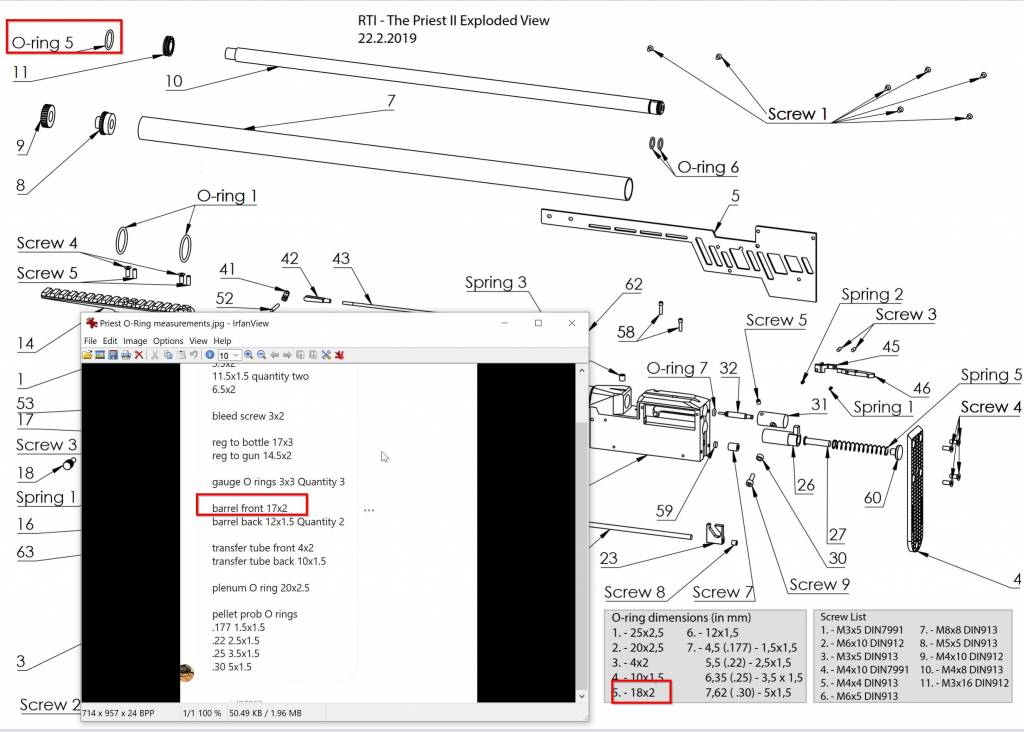Viewport: 1024px width, 732px height.
Task: Click 'Screw 9' label in exploded view
Action: [819, 584]
